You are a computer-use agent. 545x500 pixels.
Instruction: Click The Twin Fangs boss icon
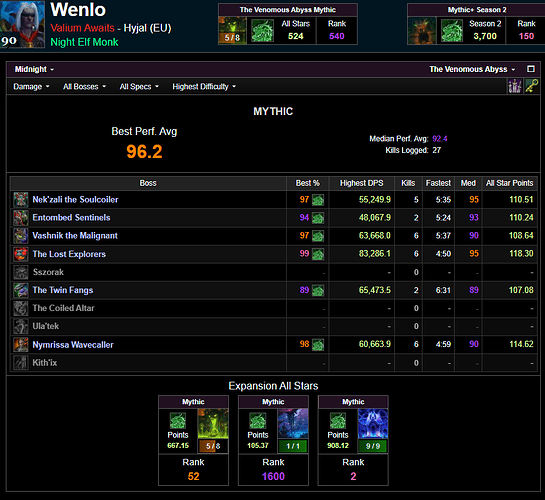21,290
